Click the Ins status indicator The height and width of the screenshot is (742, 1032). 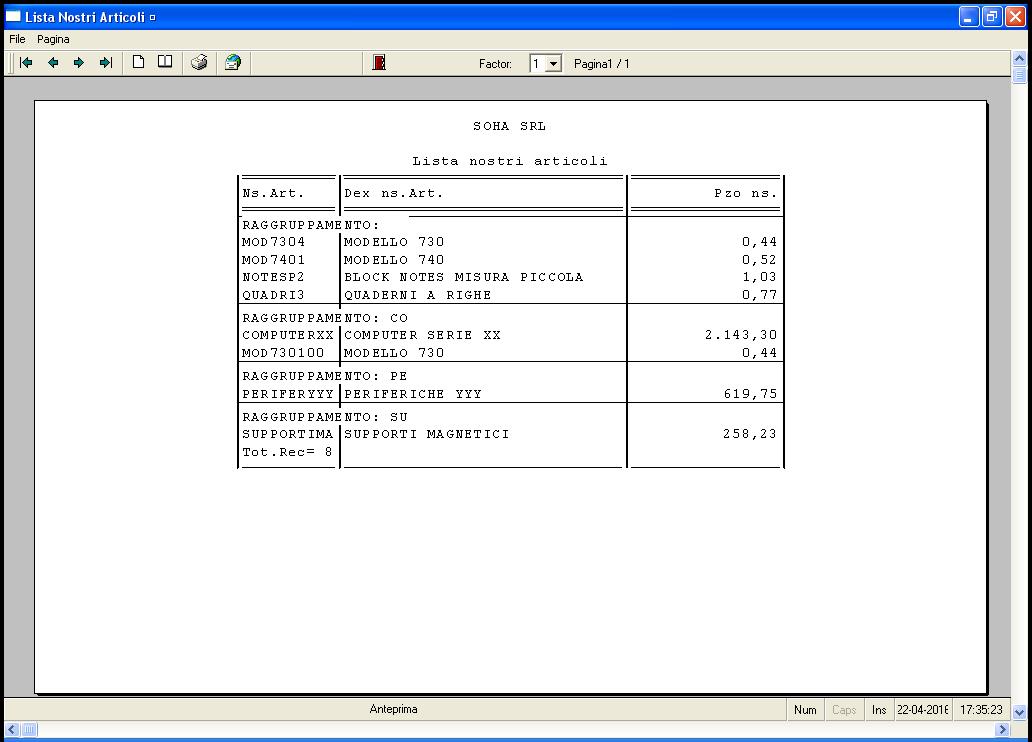coord(879,710)
